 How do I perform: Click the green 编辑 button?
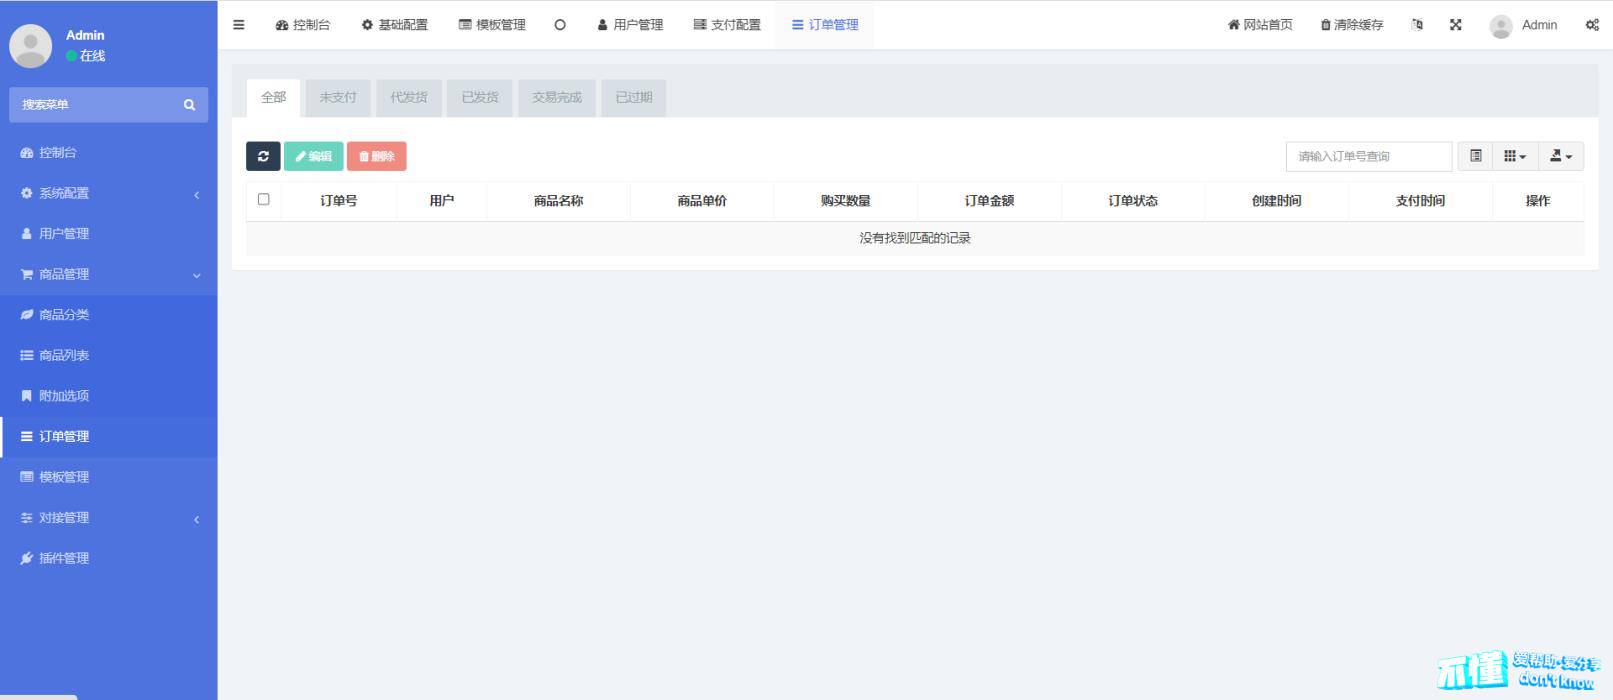click(x=313, y=156)
